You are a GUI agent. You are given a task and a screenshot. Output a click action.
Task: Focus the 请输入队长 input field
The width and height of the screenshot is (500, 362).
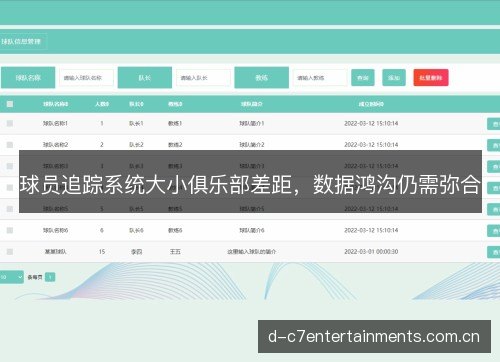[203, 78]
